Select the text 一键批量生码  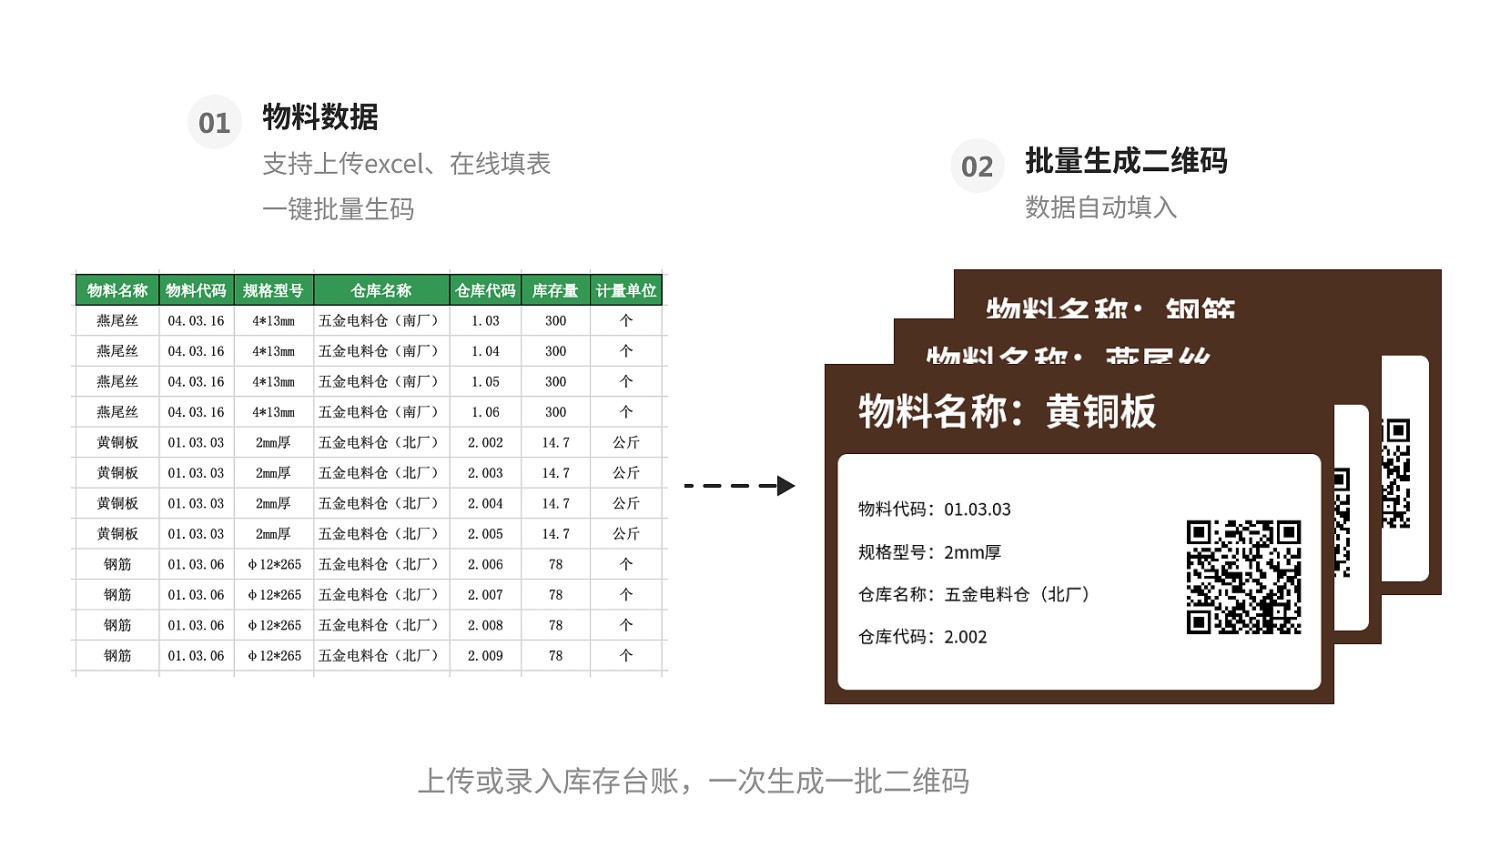338,209
